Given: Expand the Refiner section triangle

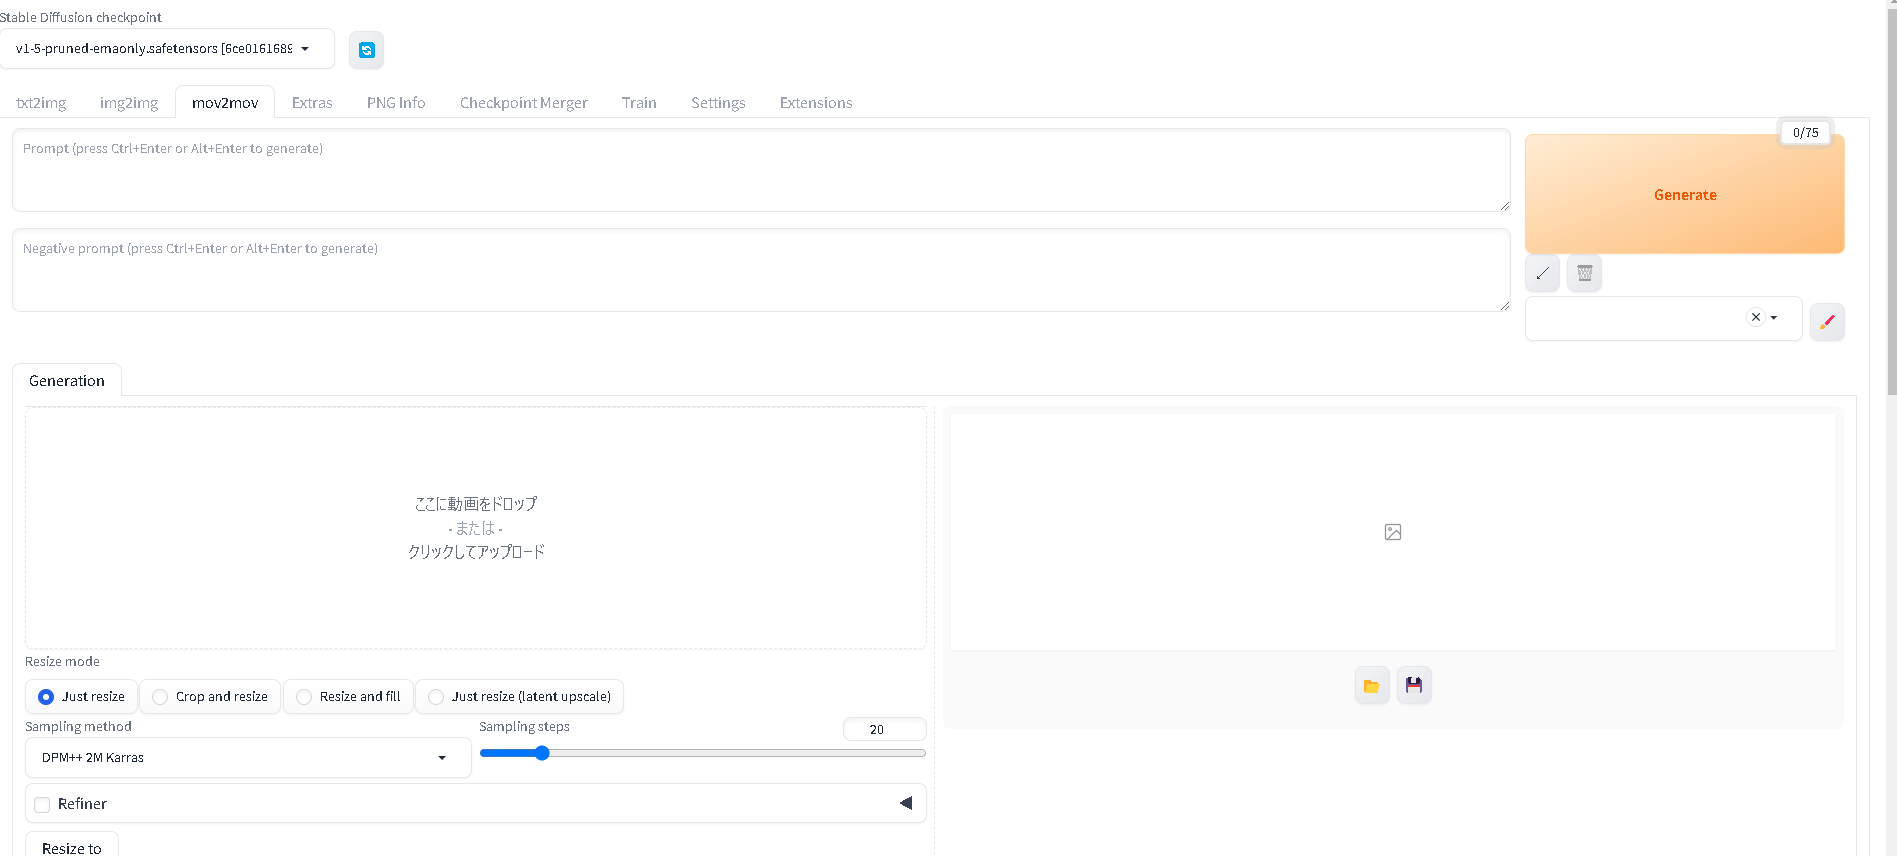Looking at the screenshot, I should [906, 803].
